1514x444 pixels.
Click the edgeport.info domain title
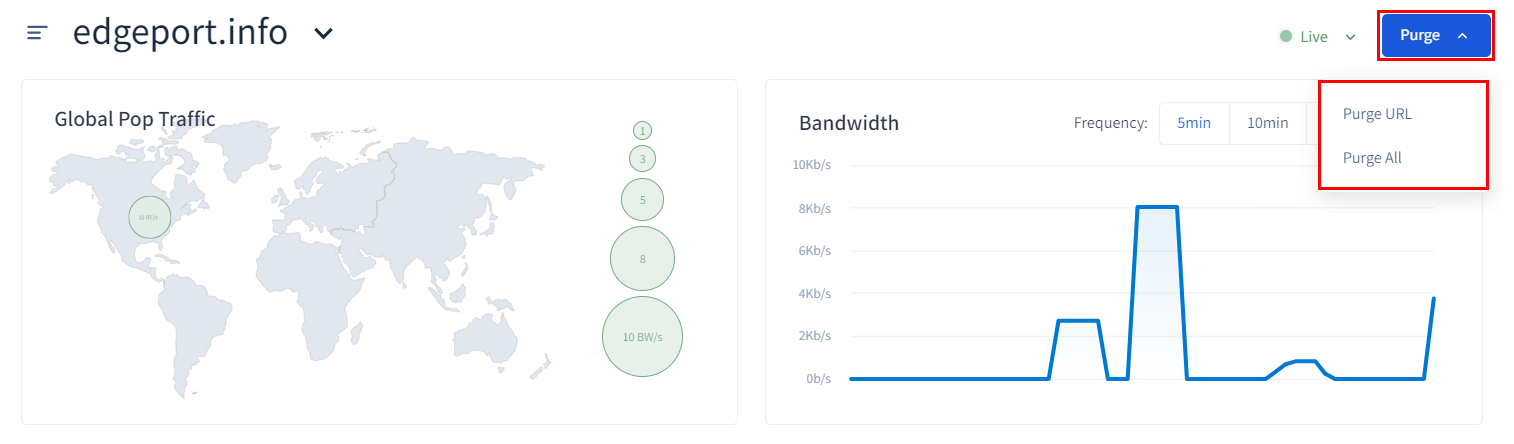180,33
